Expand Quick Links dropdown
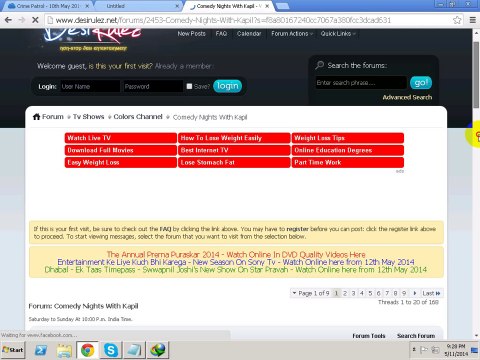This screenshot has height=360, width=480. click(338, 34)
